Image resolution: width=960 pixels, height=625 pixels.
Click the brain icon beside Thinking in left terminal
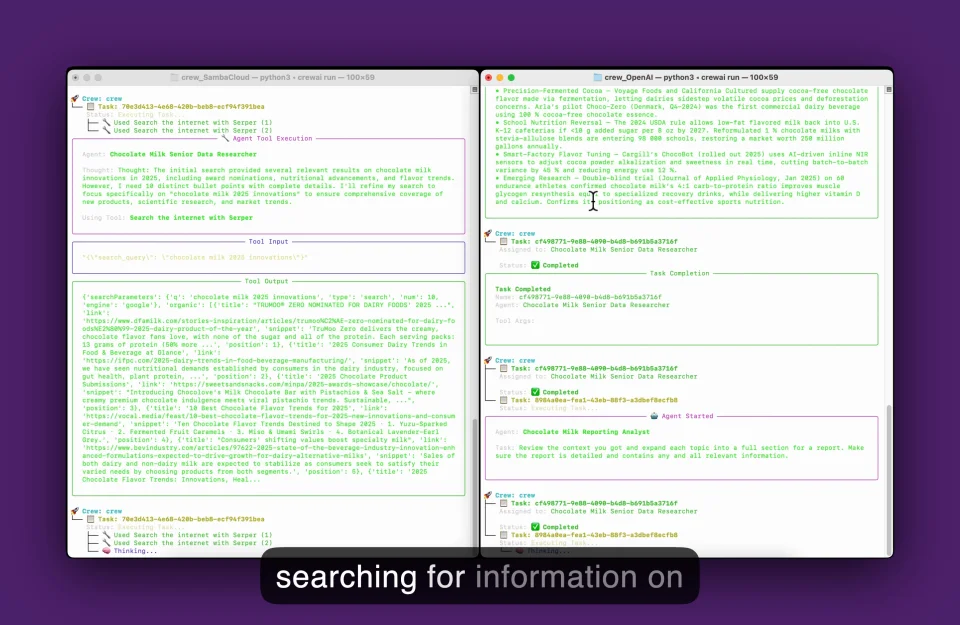point(107,551)
